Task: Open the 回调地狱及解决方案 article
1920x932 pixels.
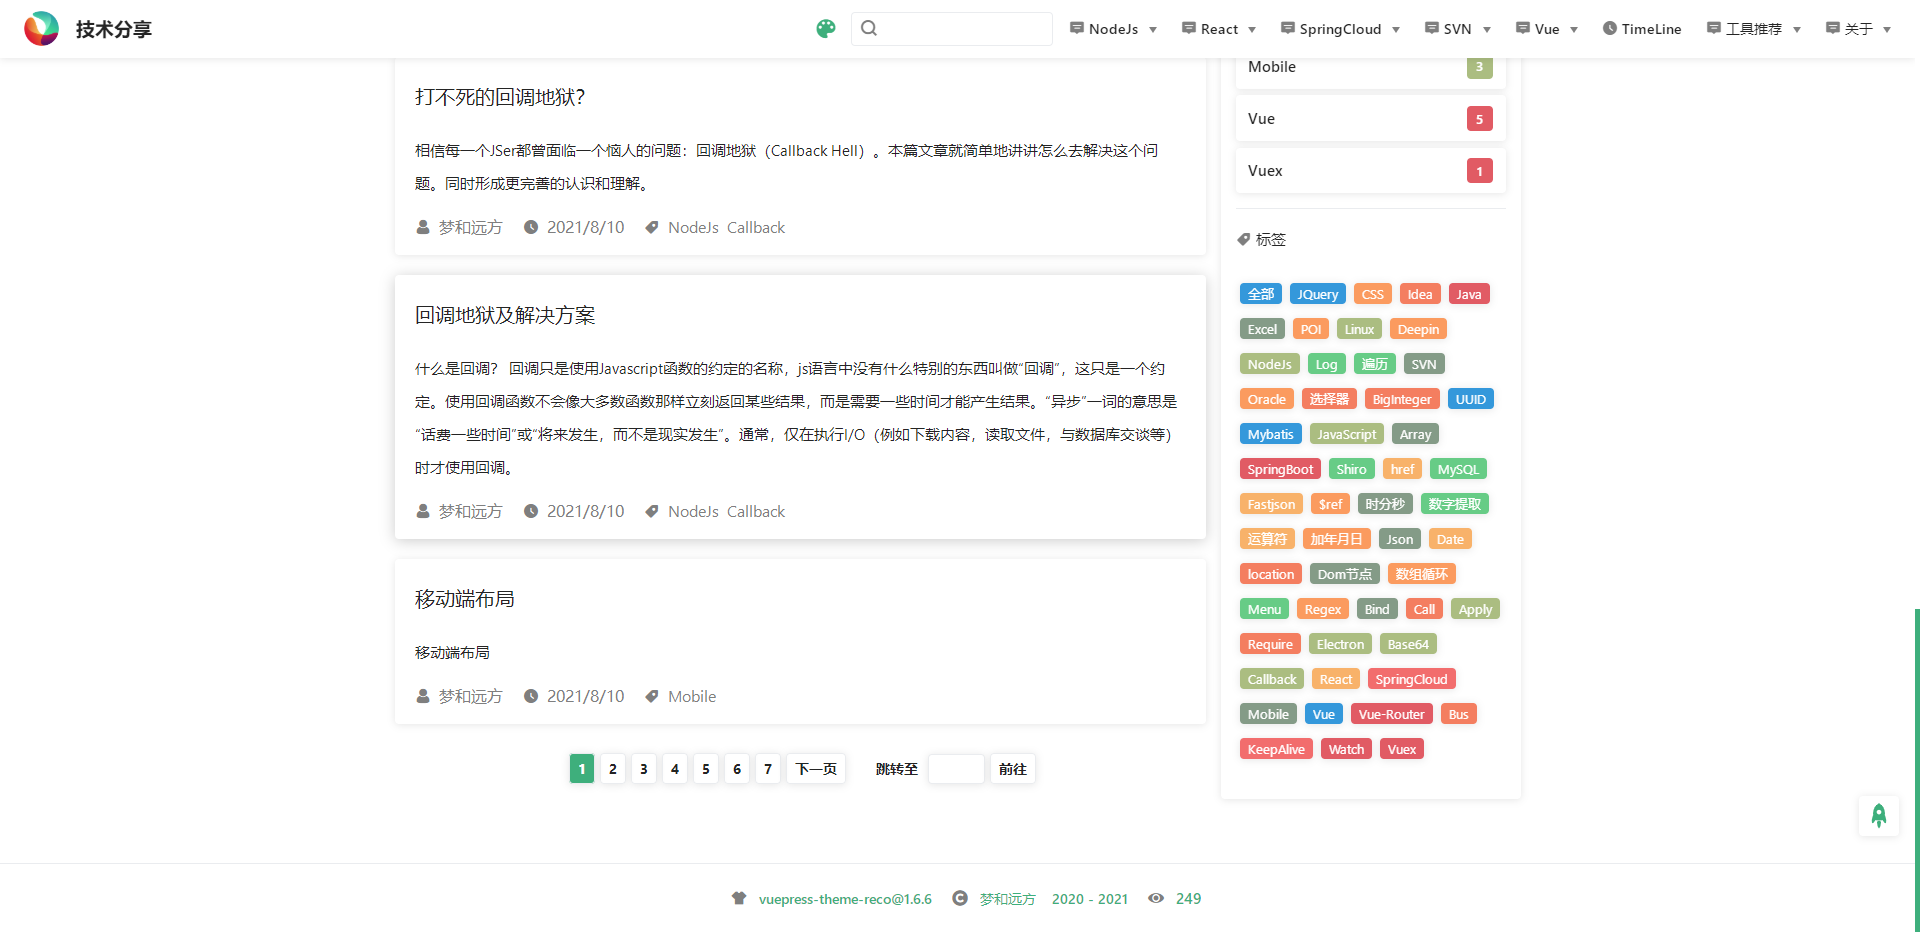Action: tap(505, 315)
